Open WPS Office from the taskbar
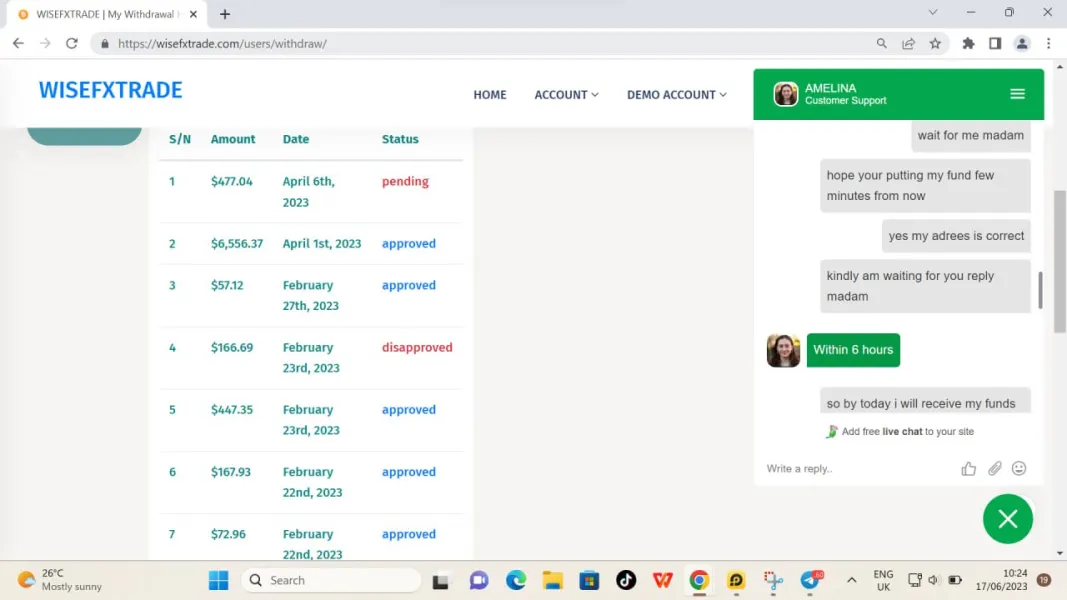The image size is (1067, 600). [x=662, y=580]
